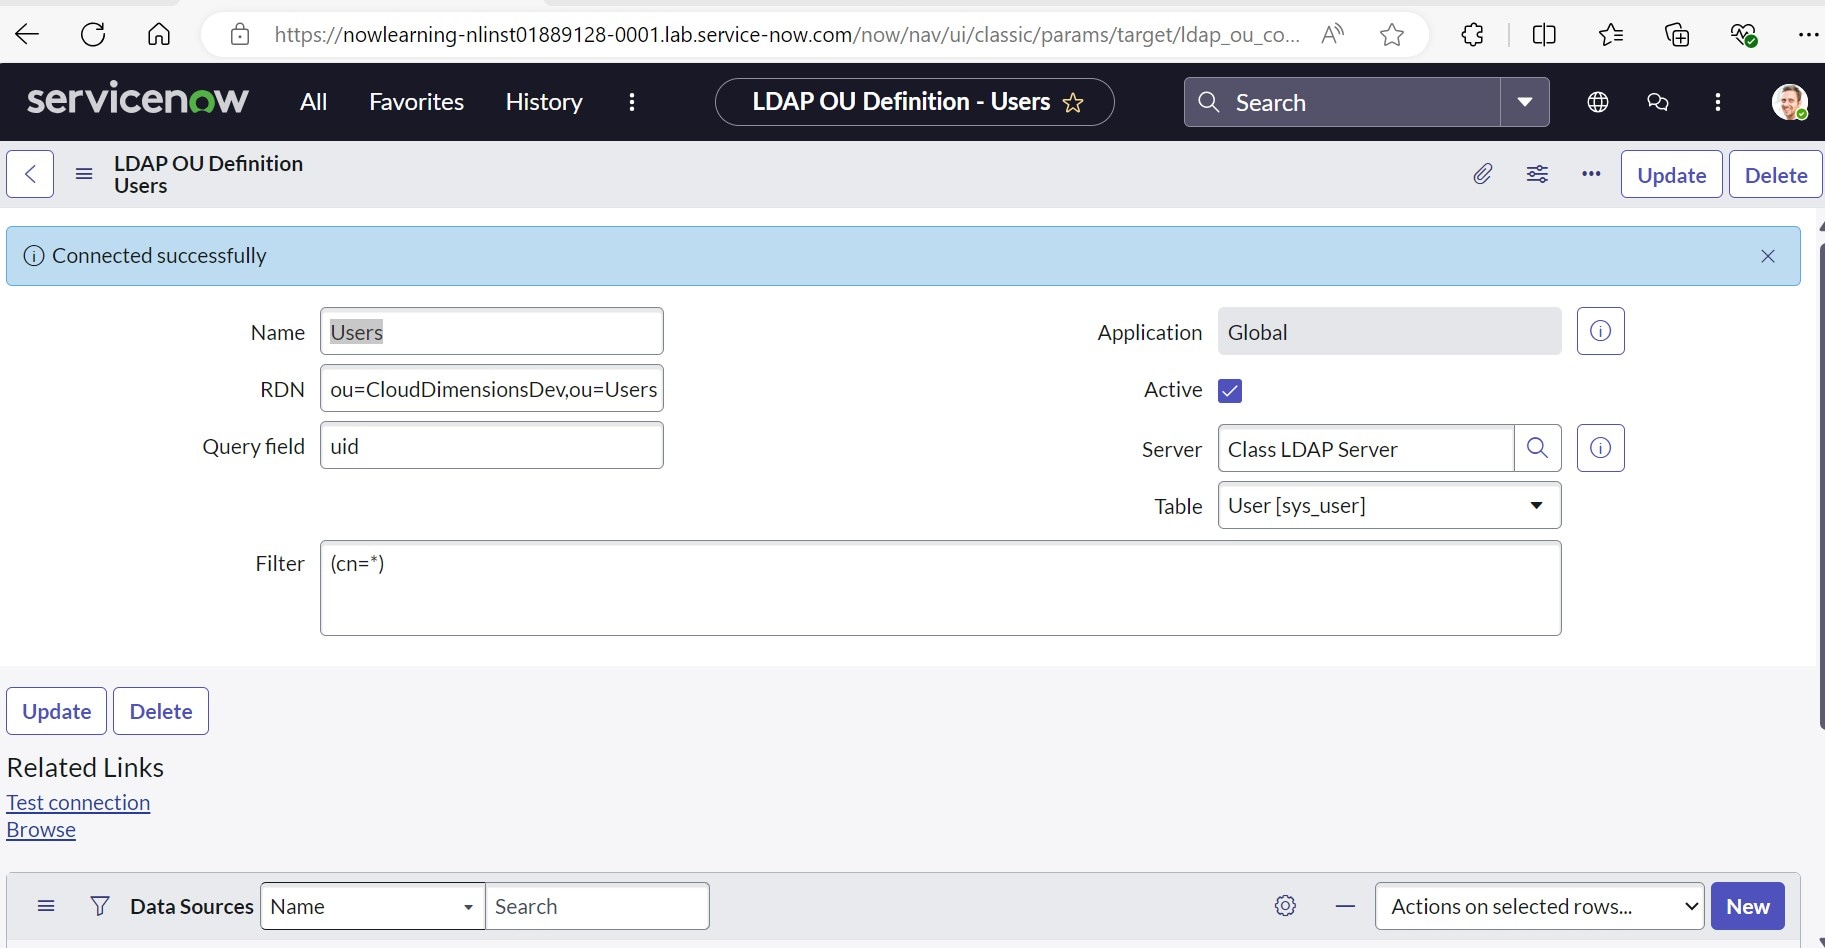Open the Table dropdown for User sys_user

[x=1537, y=505]
